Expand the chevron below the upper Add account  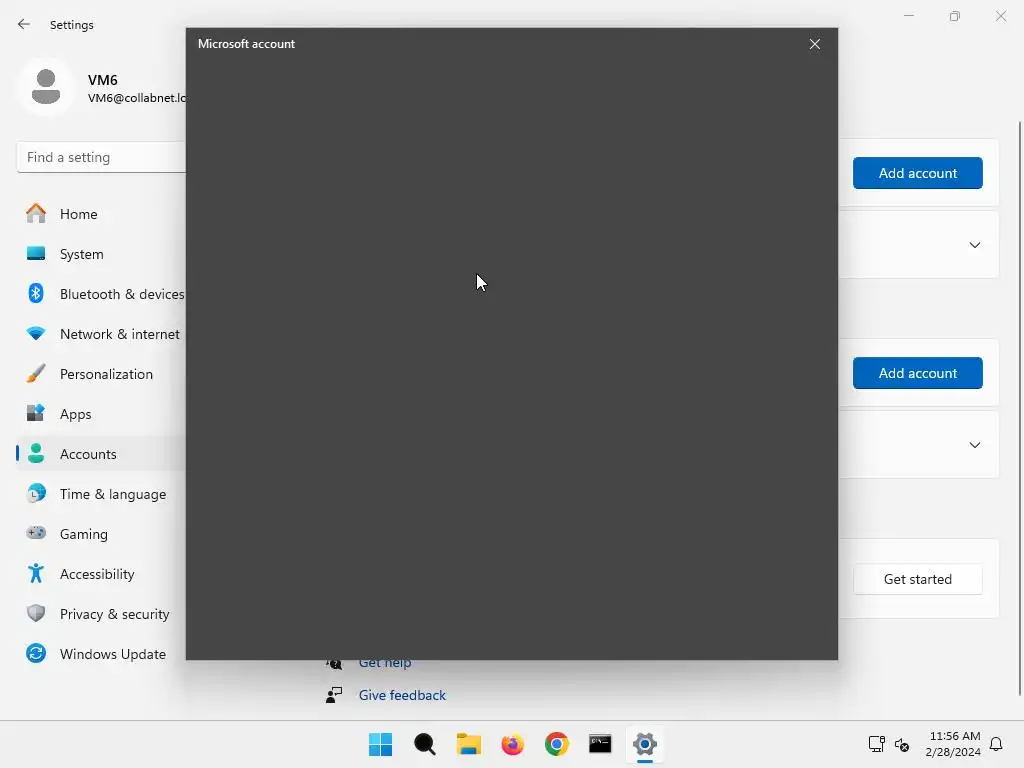point(974,245)
